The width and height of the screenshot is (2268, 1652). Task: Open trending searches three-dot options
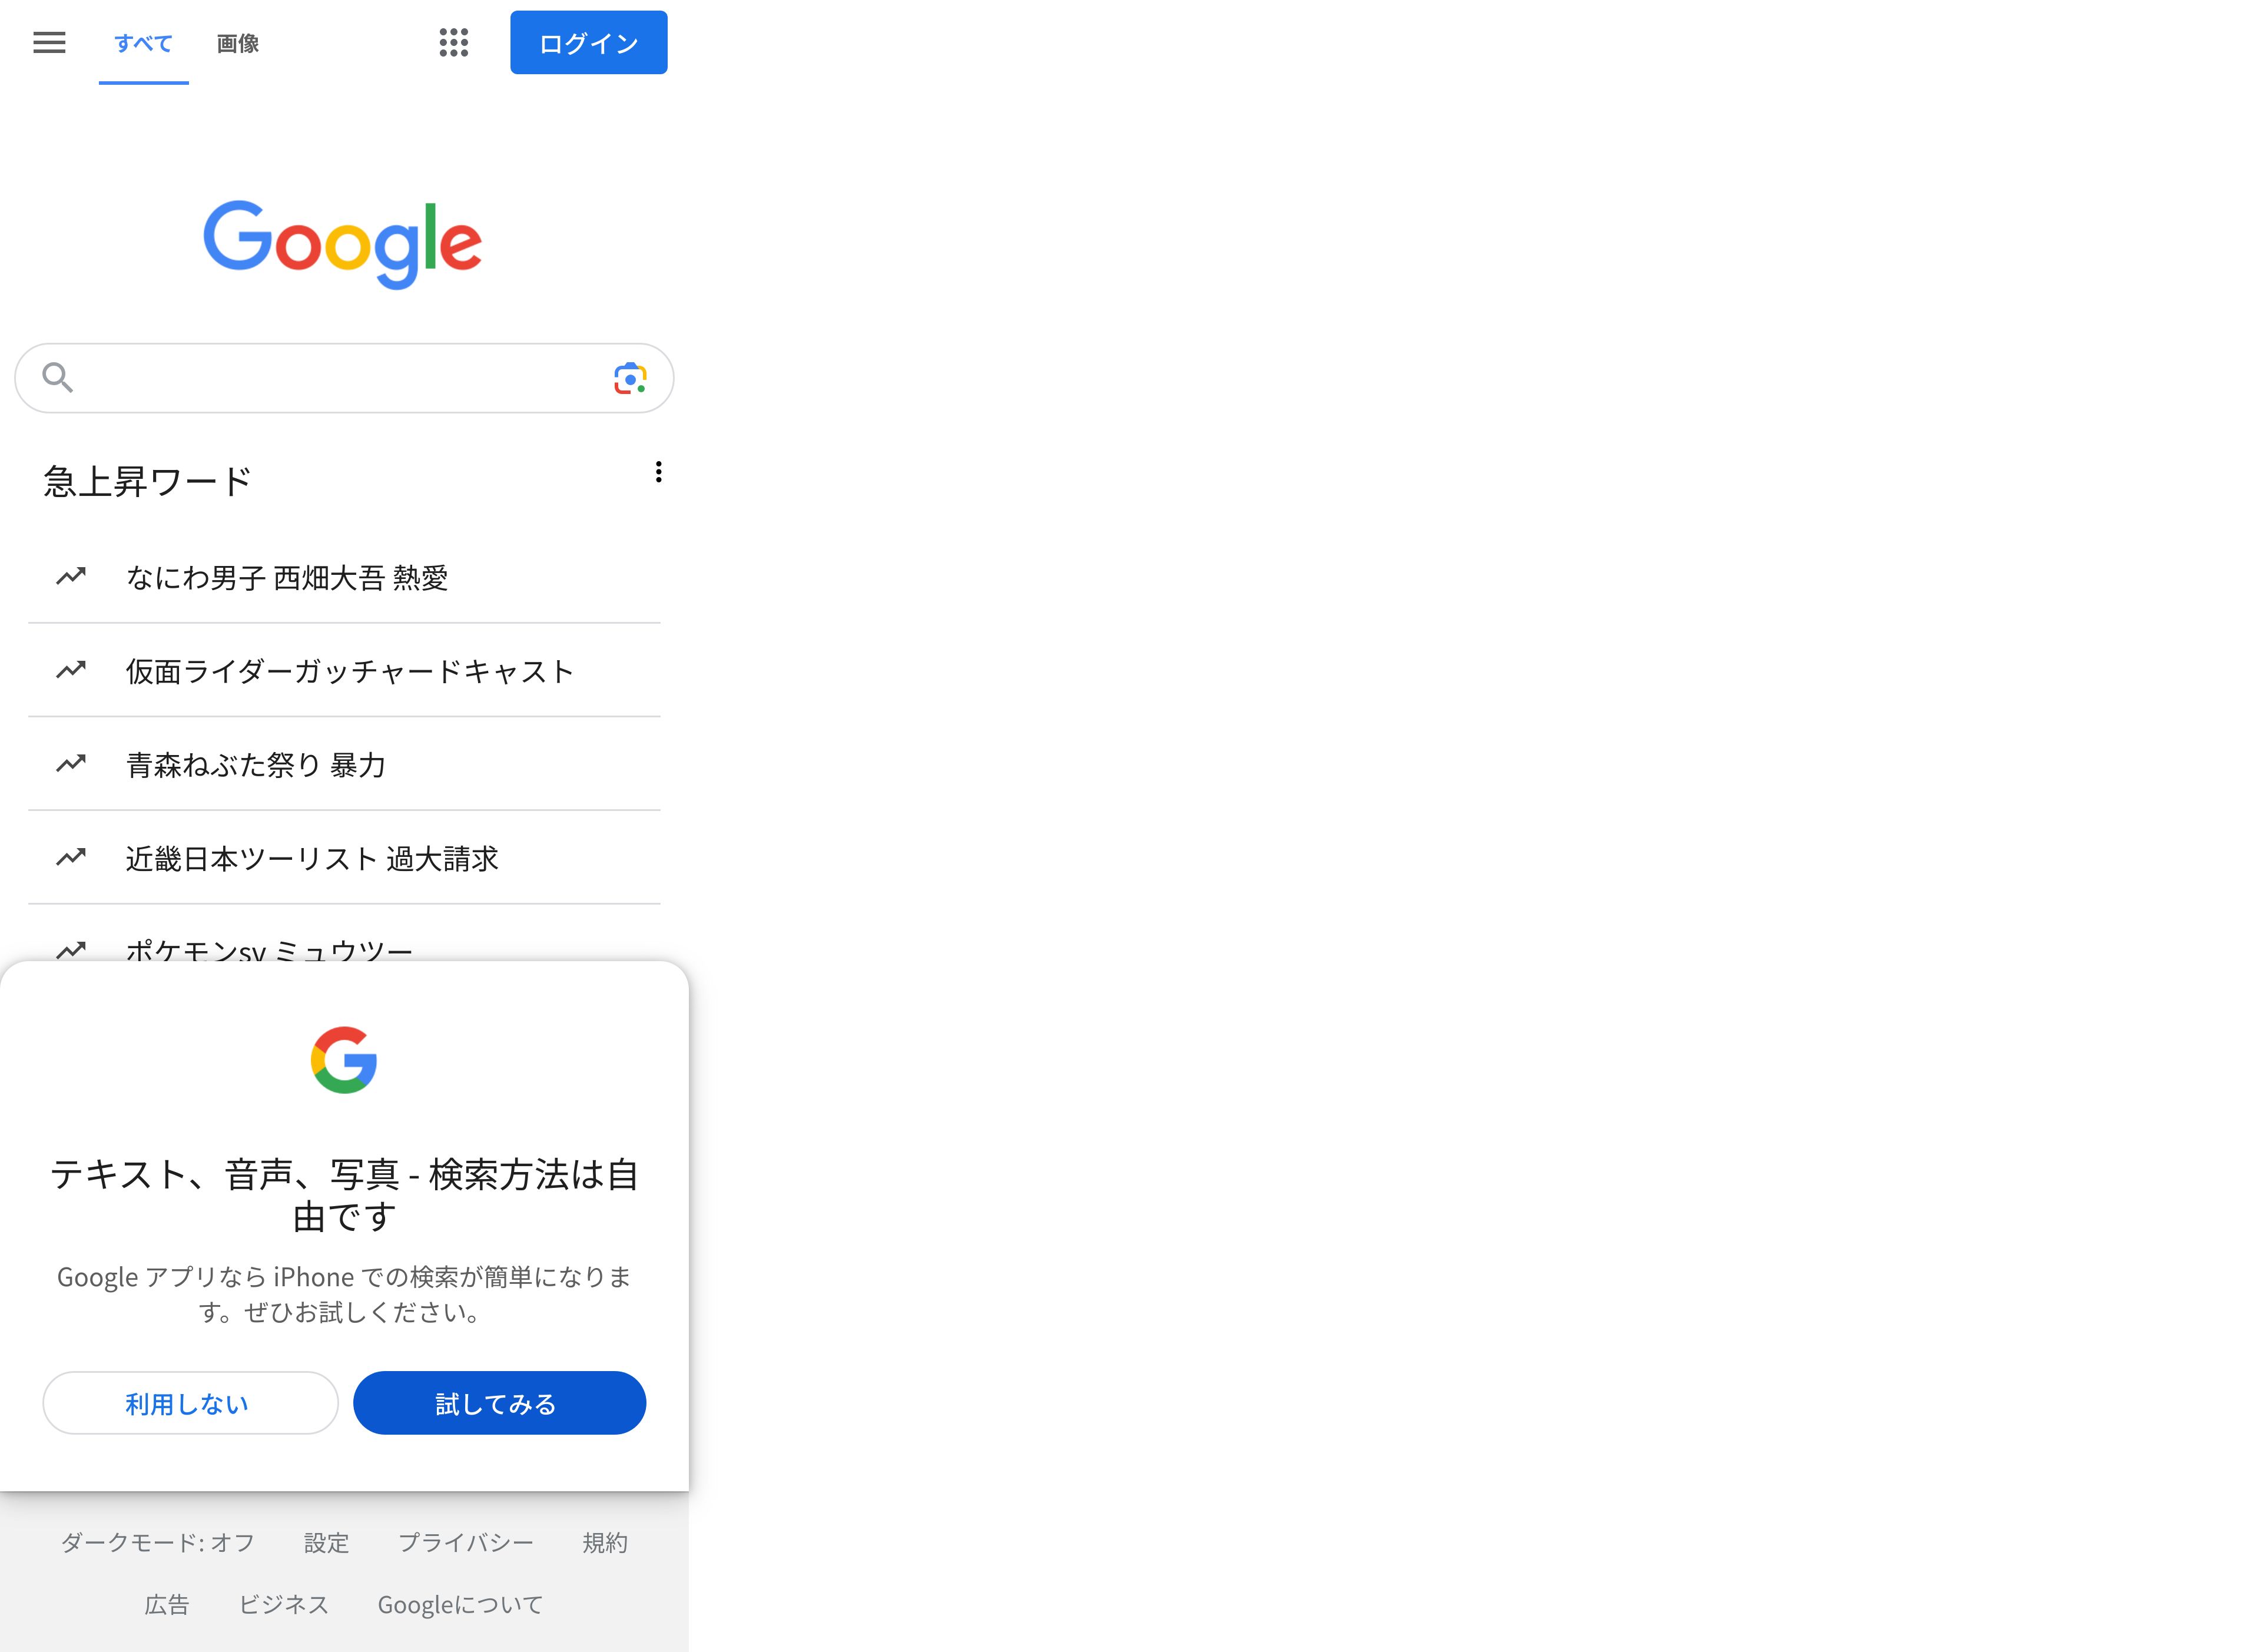click(x=658, y=472)
